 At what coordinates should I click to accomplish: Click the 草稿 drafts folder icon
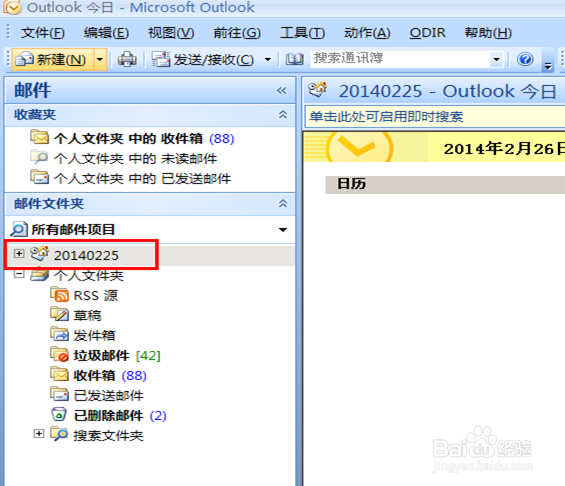59,314
